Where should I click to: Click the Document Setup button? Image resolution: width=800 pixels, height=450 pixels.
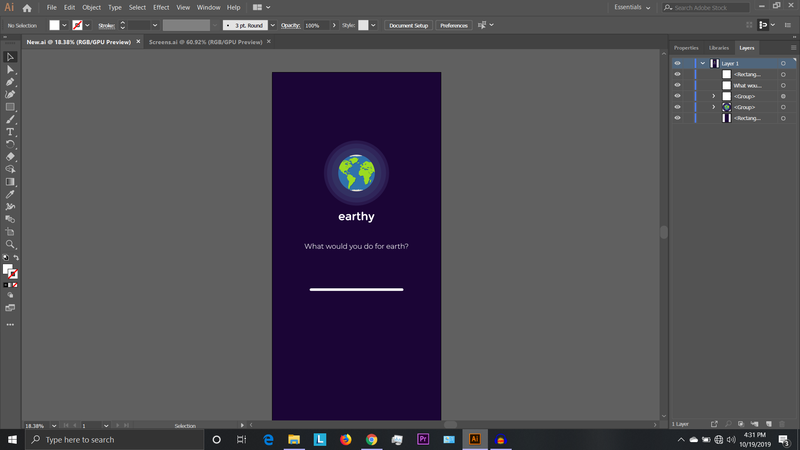(x=408, y=25)
